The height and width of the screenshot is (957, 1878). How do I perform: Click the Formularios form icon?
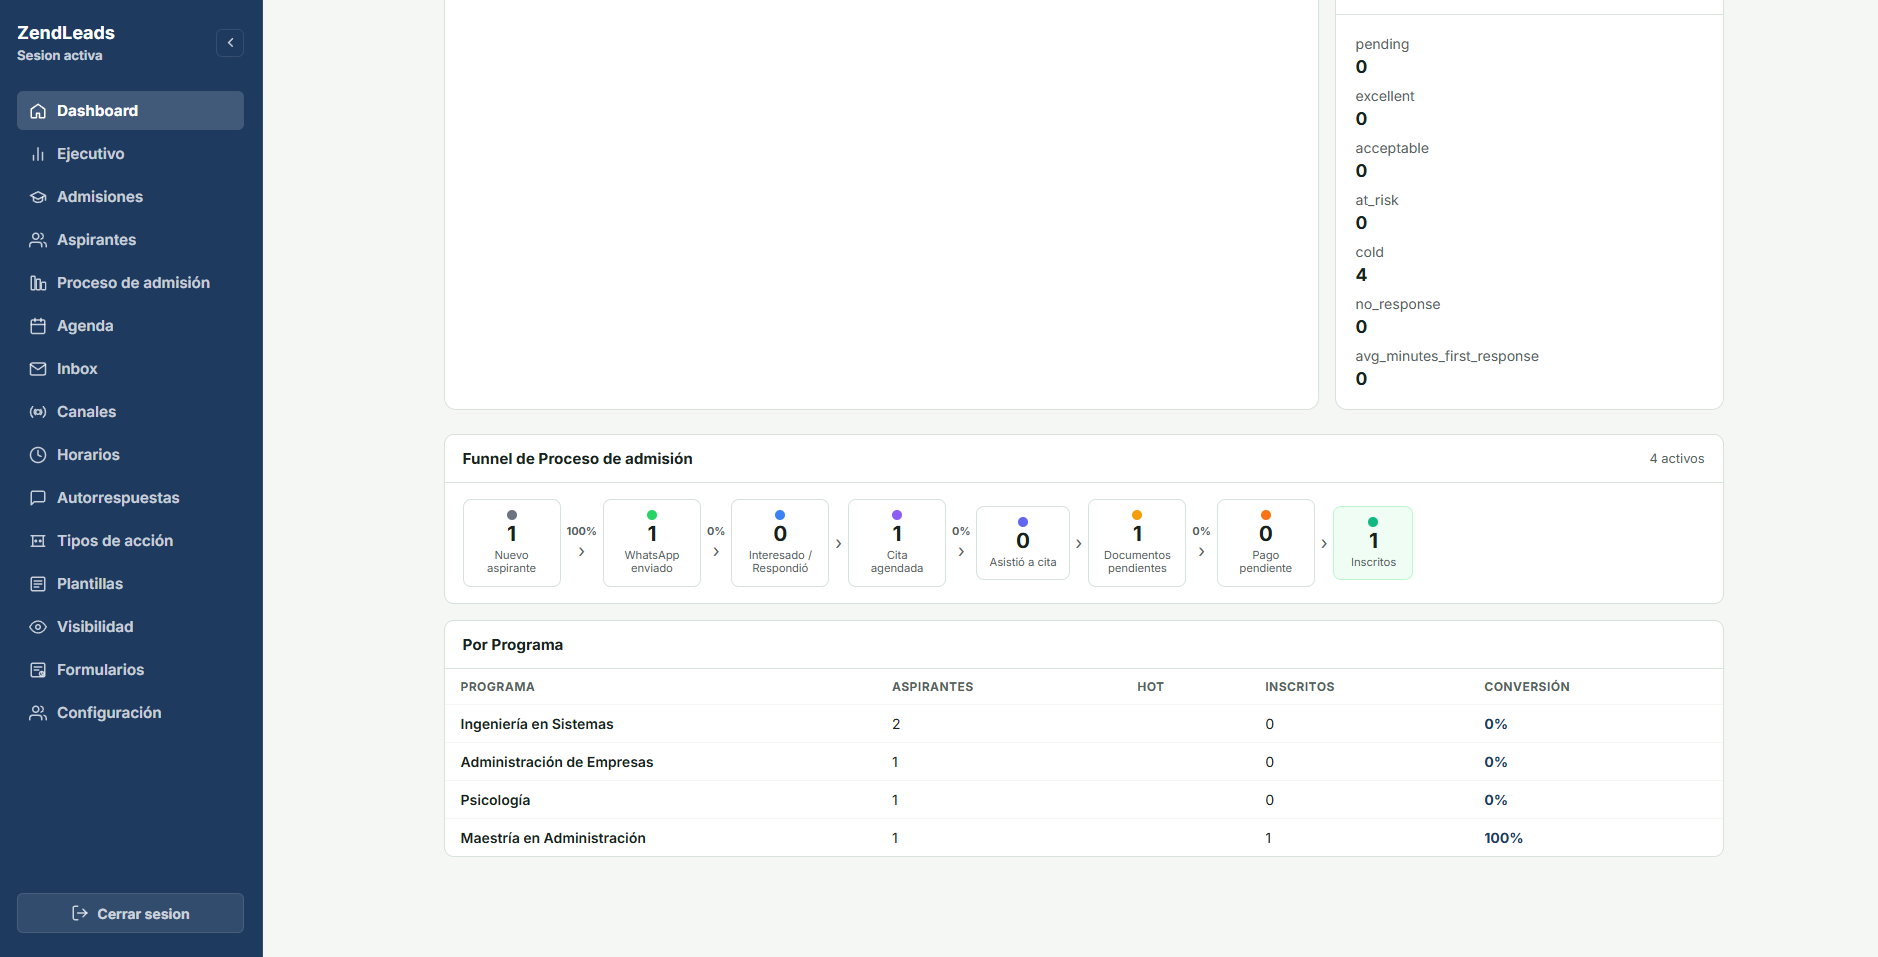38,670
